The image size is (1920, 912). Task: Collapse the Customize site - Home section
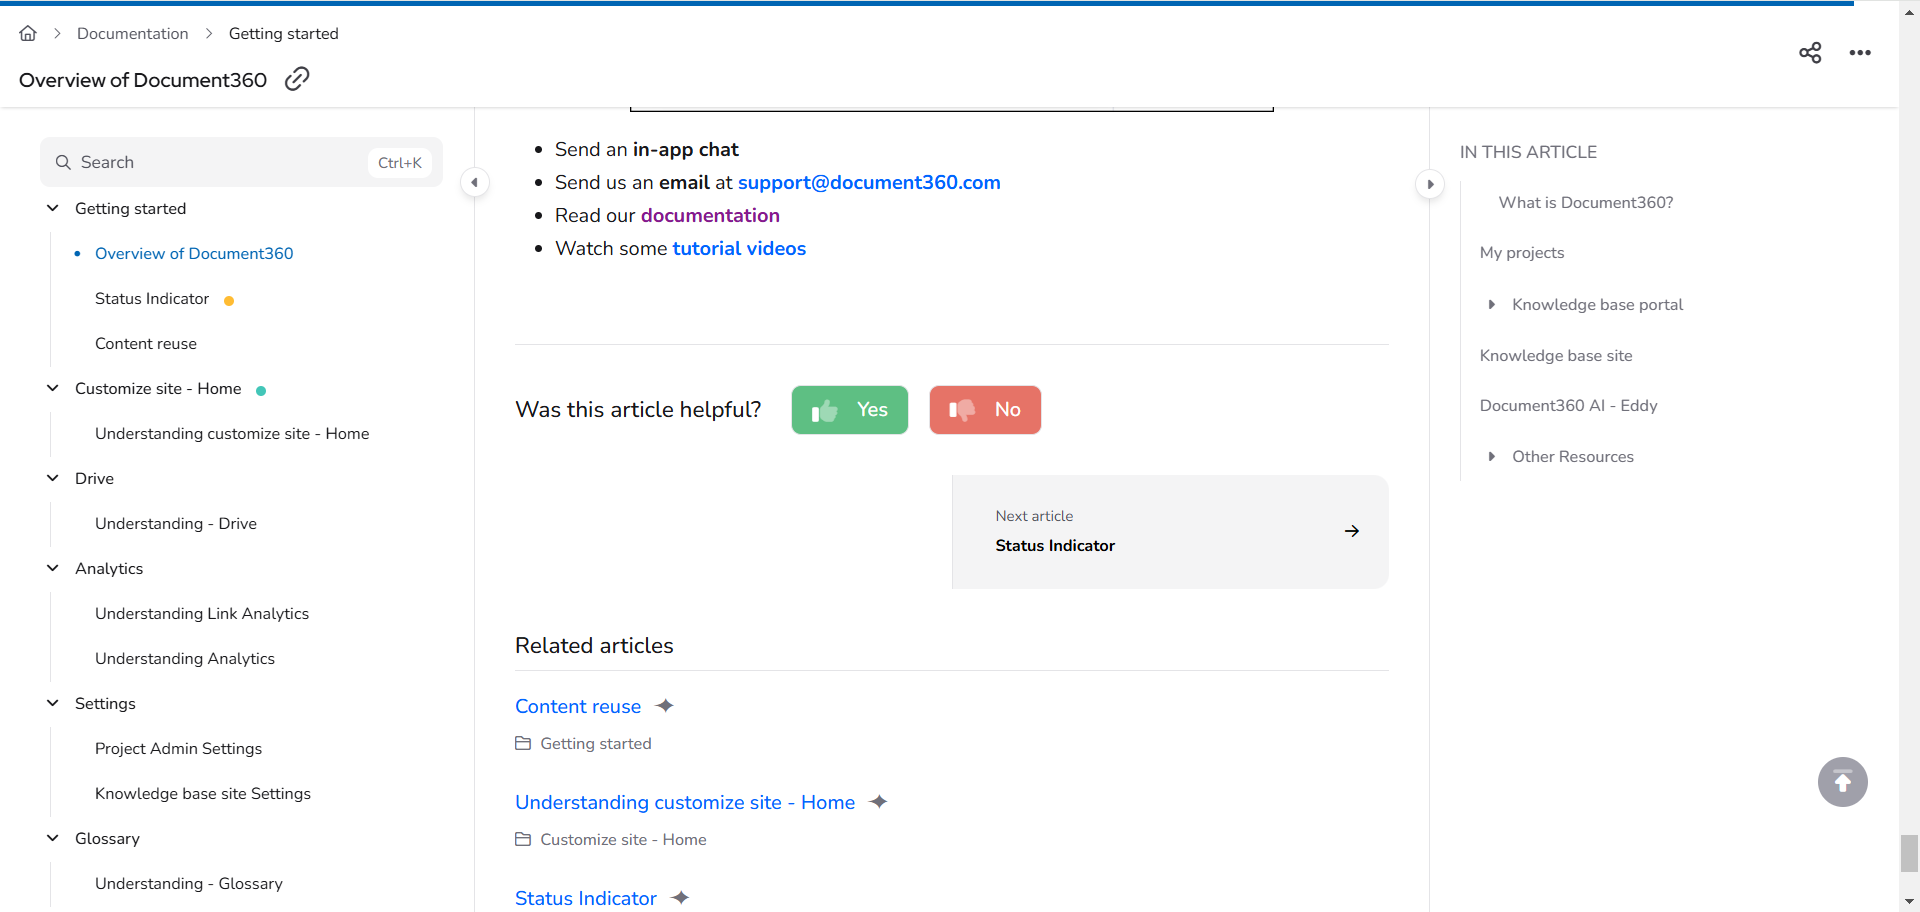(53, 388)
